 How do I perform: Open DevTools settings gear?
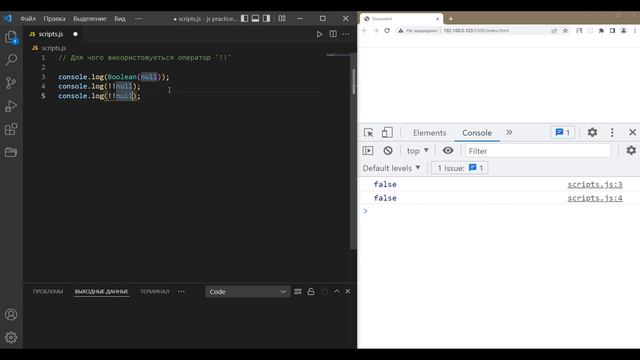coord(592,132)
